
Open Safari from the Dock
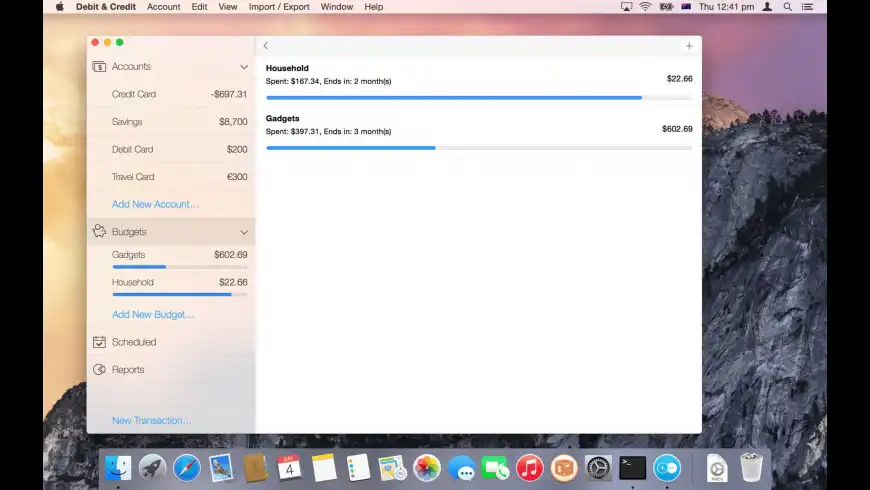coord(186,468)
